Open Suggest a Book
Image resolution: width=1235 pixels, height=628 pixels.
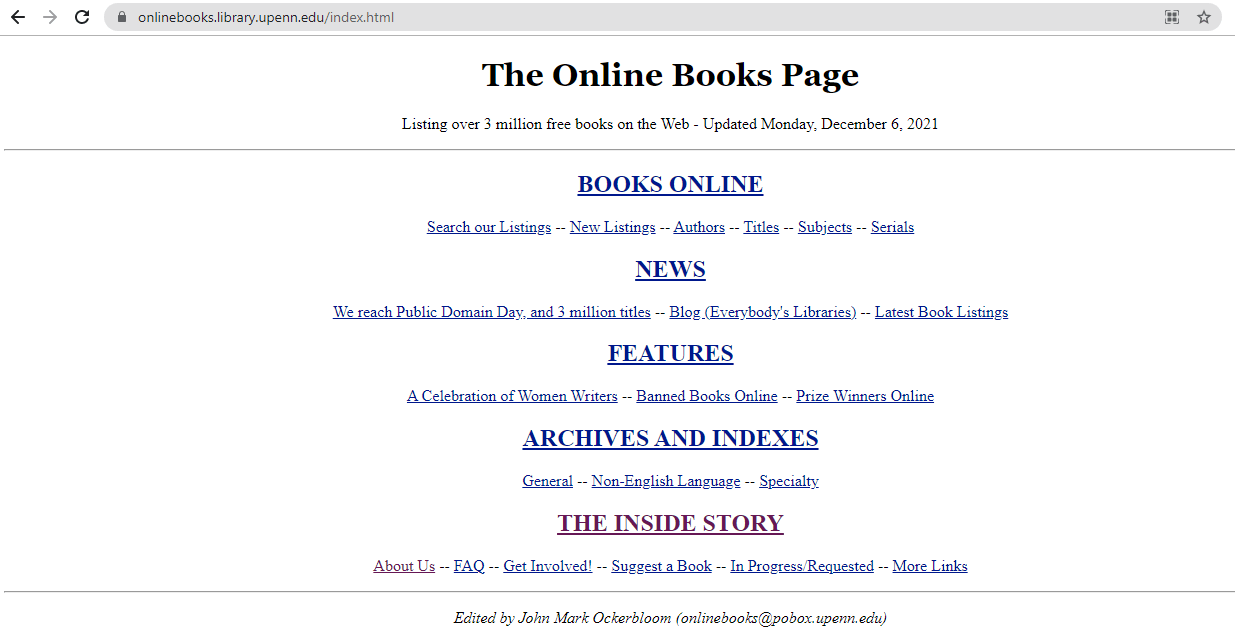pyautogui.click(x=662, y=566)
